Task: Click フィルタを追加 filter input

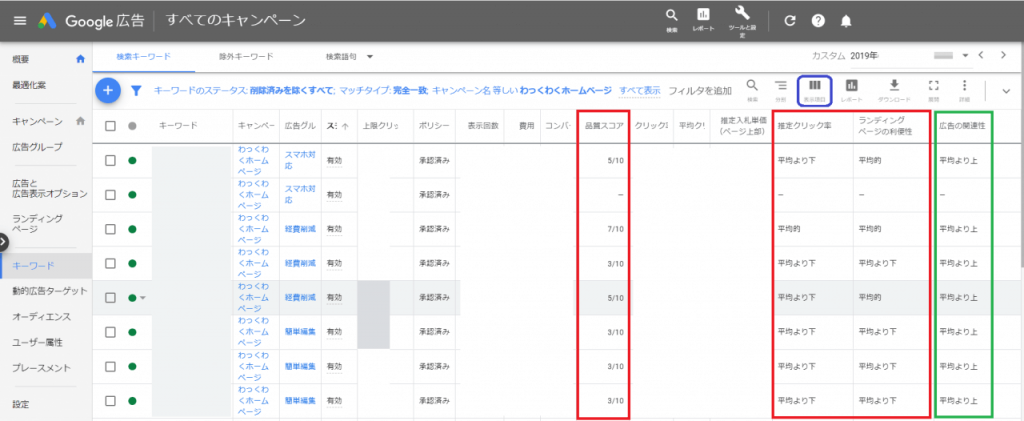Action: point(700,91)
